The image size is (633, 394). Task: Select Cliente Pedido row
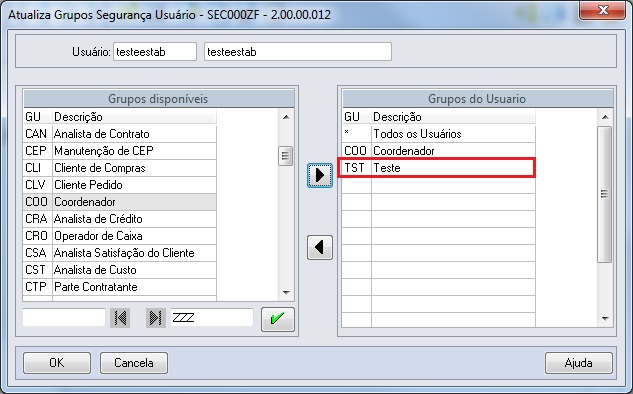(x=120, y=185)
